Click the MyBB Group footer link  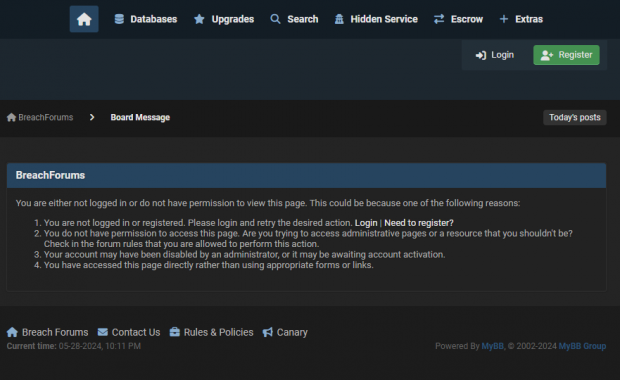[x=582, y=346]
